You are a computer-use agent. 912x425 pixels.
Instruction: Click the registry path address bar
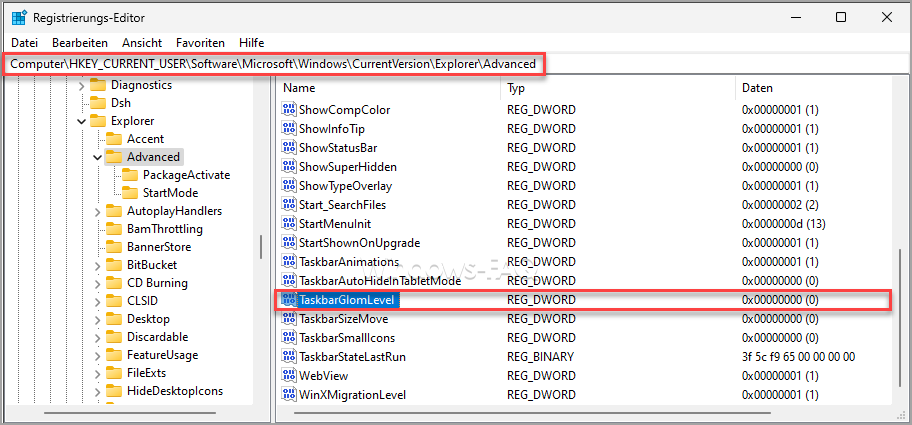click(456, 64)
